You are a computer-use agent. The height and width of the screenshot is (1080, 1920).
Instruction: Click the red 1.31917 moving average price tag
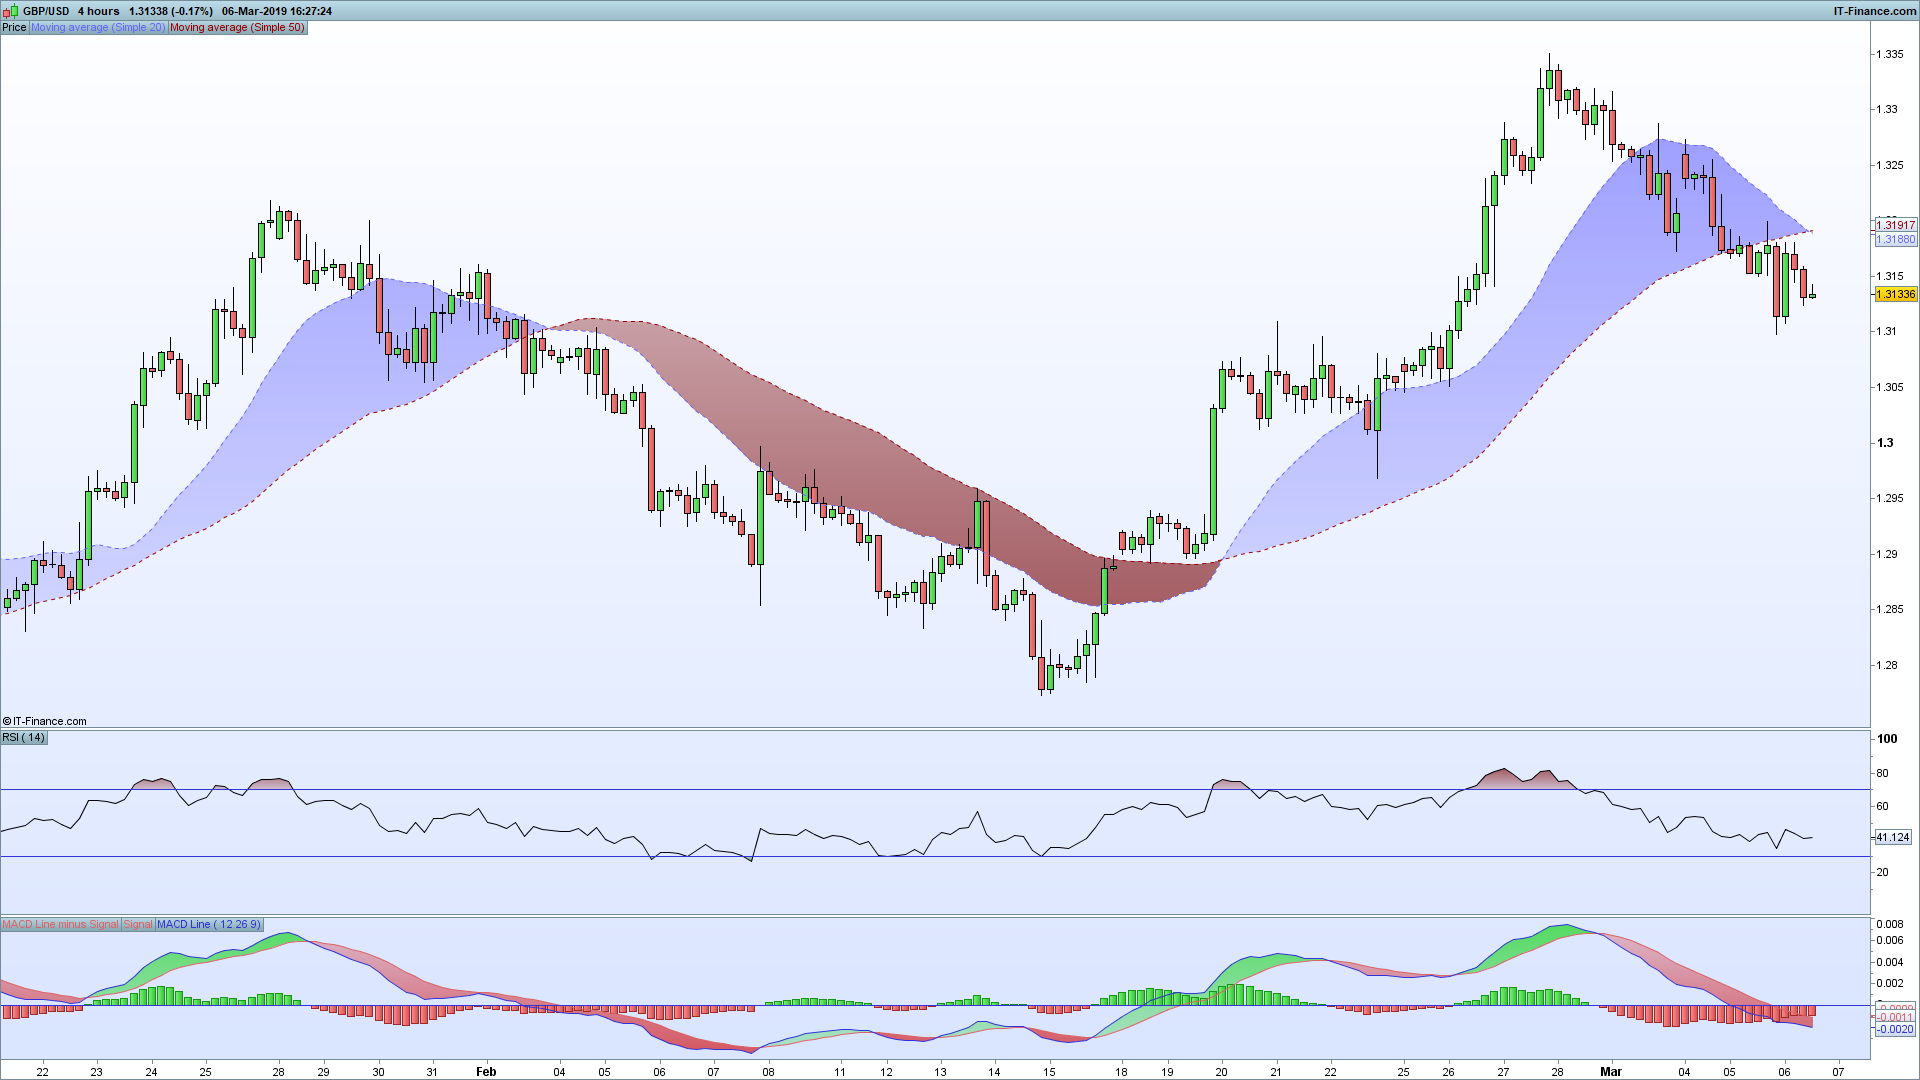(1895, 226)
